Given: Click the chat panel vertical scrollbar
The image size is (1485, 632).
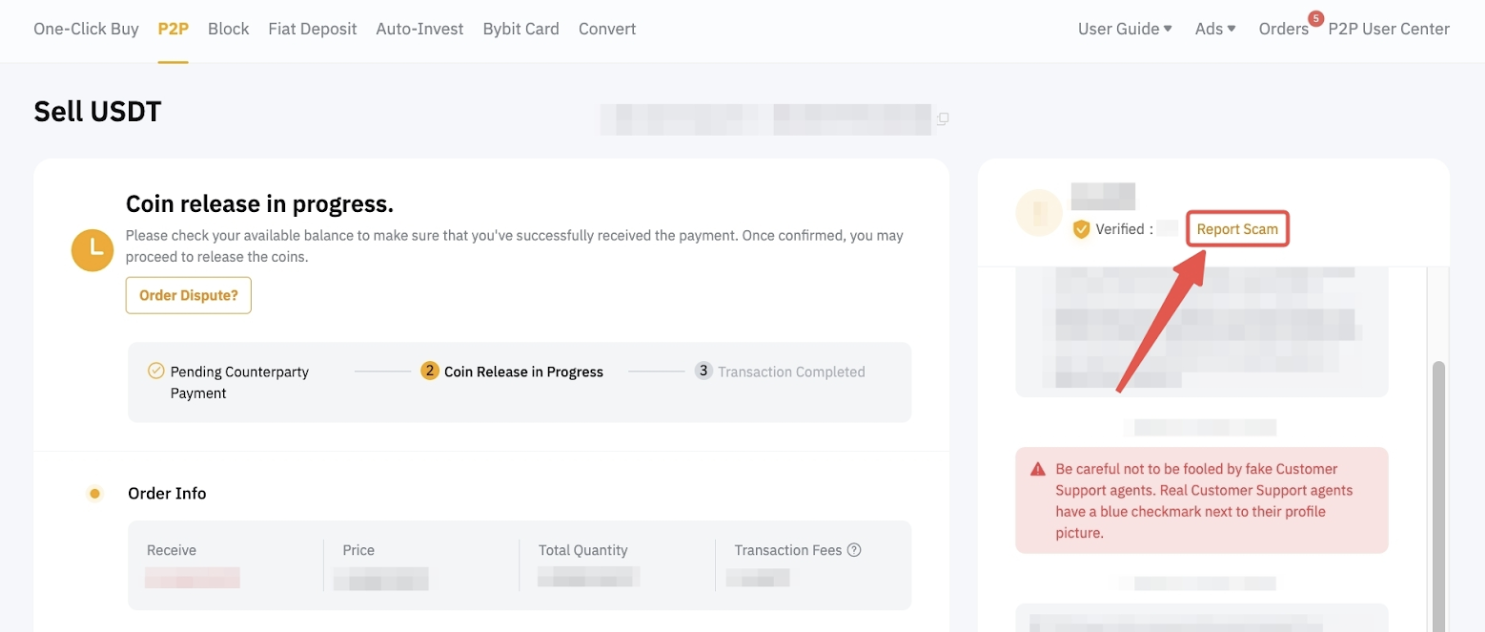Looking at the screenshot, I should (x=1439, y=480).
